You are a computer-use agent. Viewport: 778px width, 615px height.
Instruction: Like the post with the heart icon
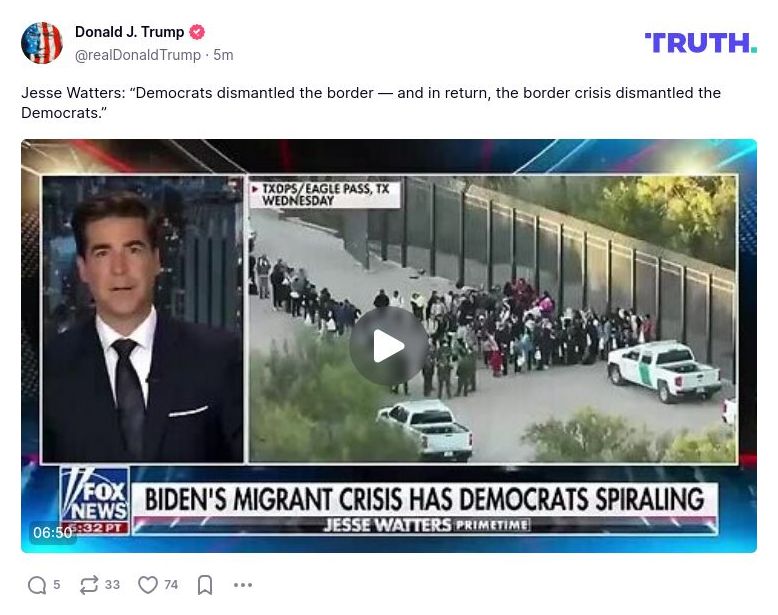point(148,585)
